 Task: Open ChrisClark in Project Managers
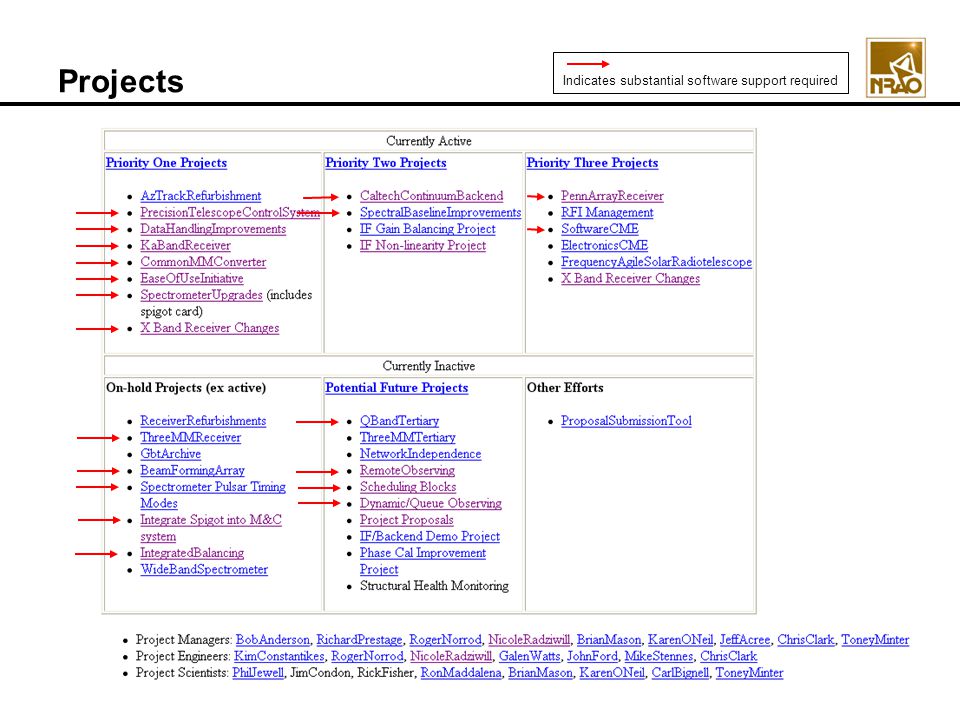click(806, 640)
